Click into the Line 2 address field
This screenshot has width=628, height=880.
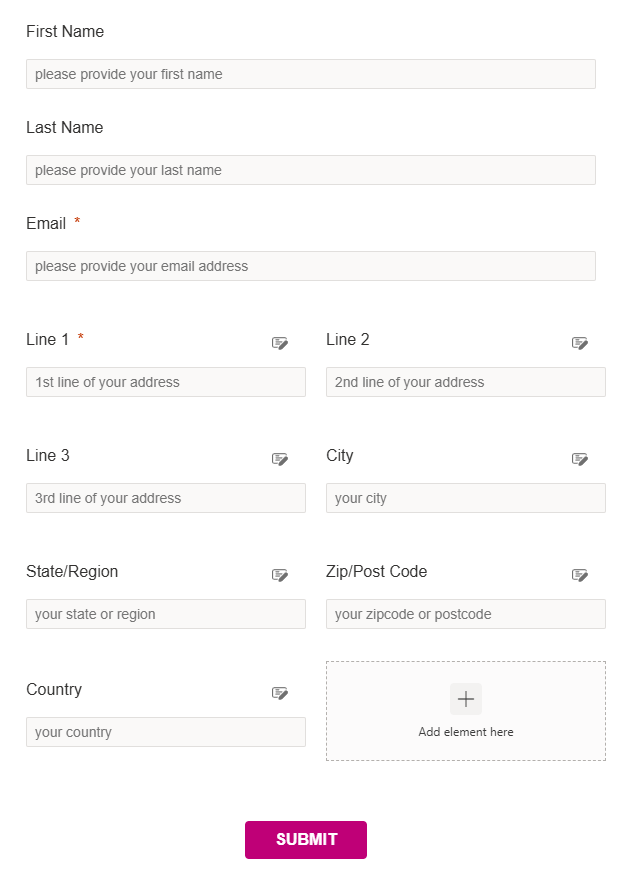pos(466,382)
